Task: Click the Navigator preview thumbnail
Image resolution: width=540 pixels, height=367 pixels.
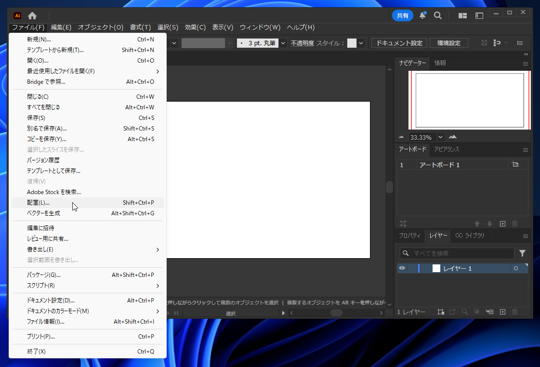Action: coord(469,100)
